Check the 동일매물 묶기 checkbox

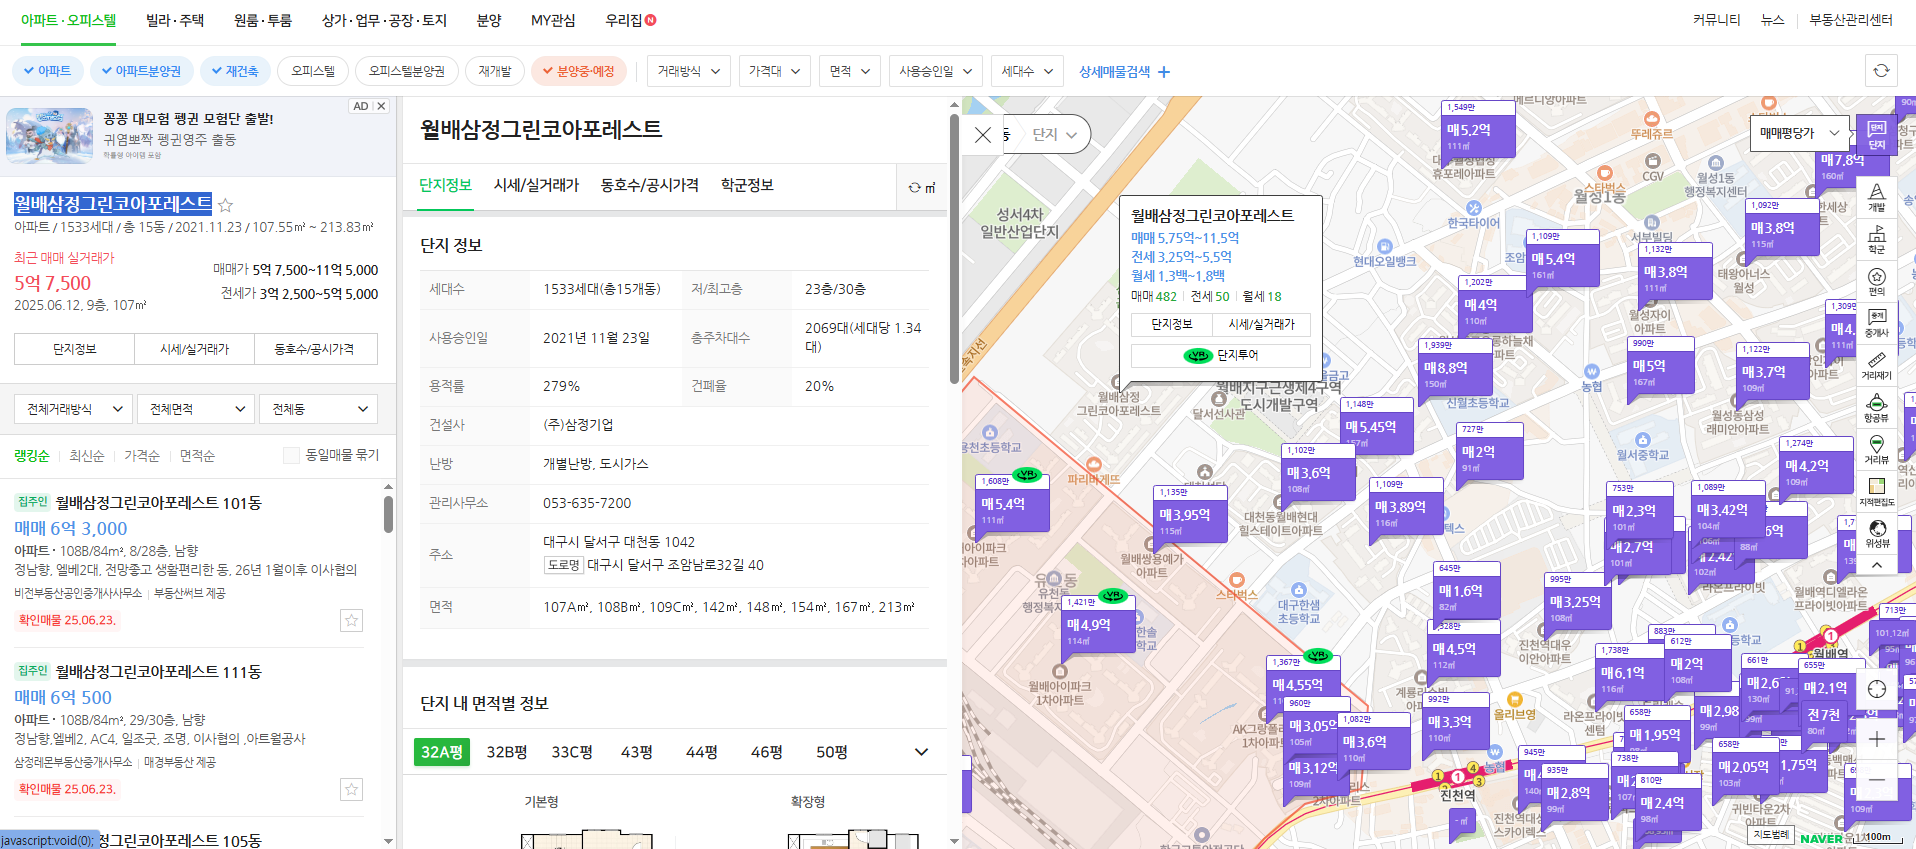(x=291, y=455)
